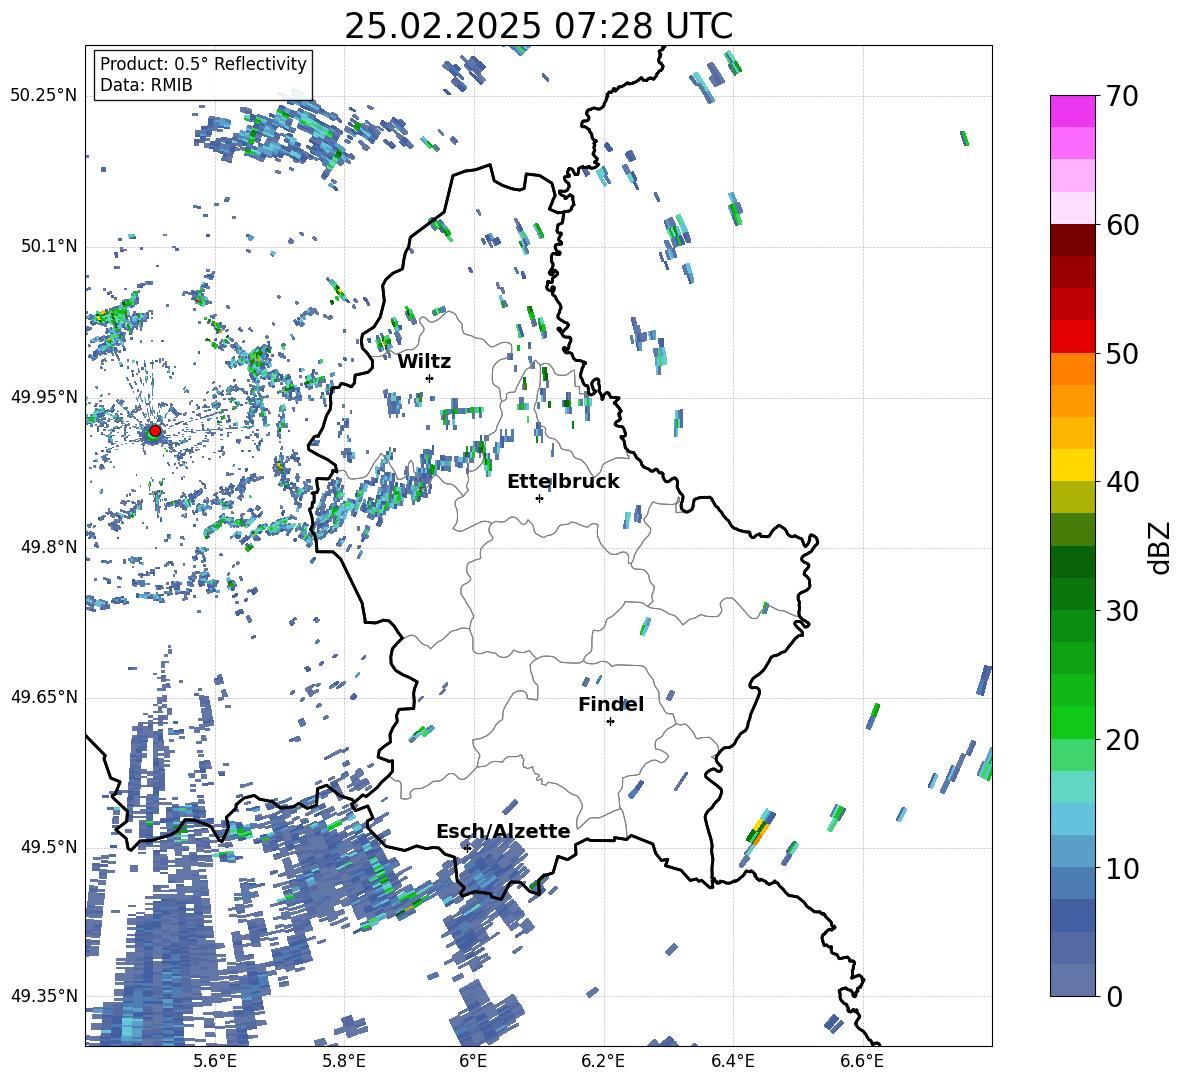The width and height of the screenshot is (1184, 1081).
Task: Click the 50 tick on the colorbar
Action: [x=1122, y=354]
